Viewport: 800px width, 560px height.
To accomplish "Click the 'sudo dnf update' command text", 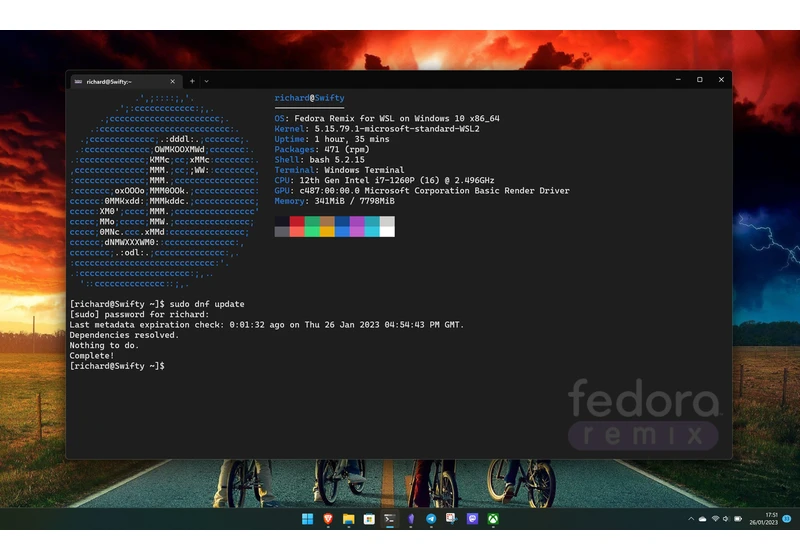I will (x=207, y=304).
